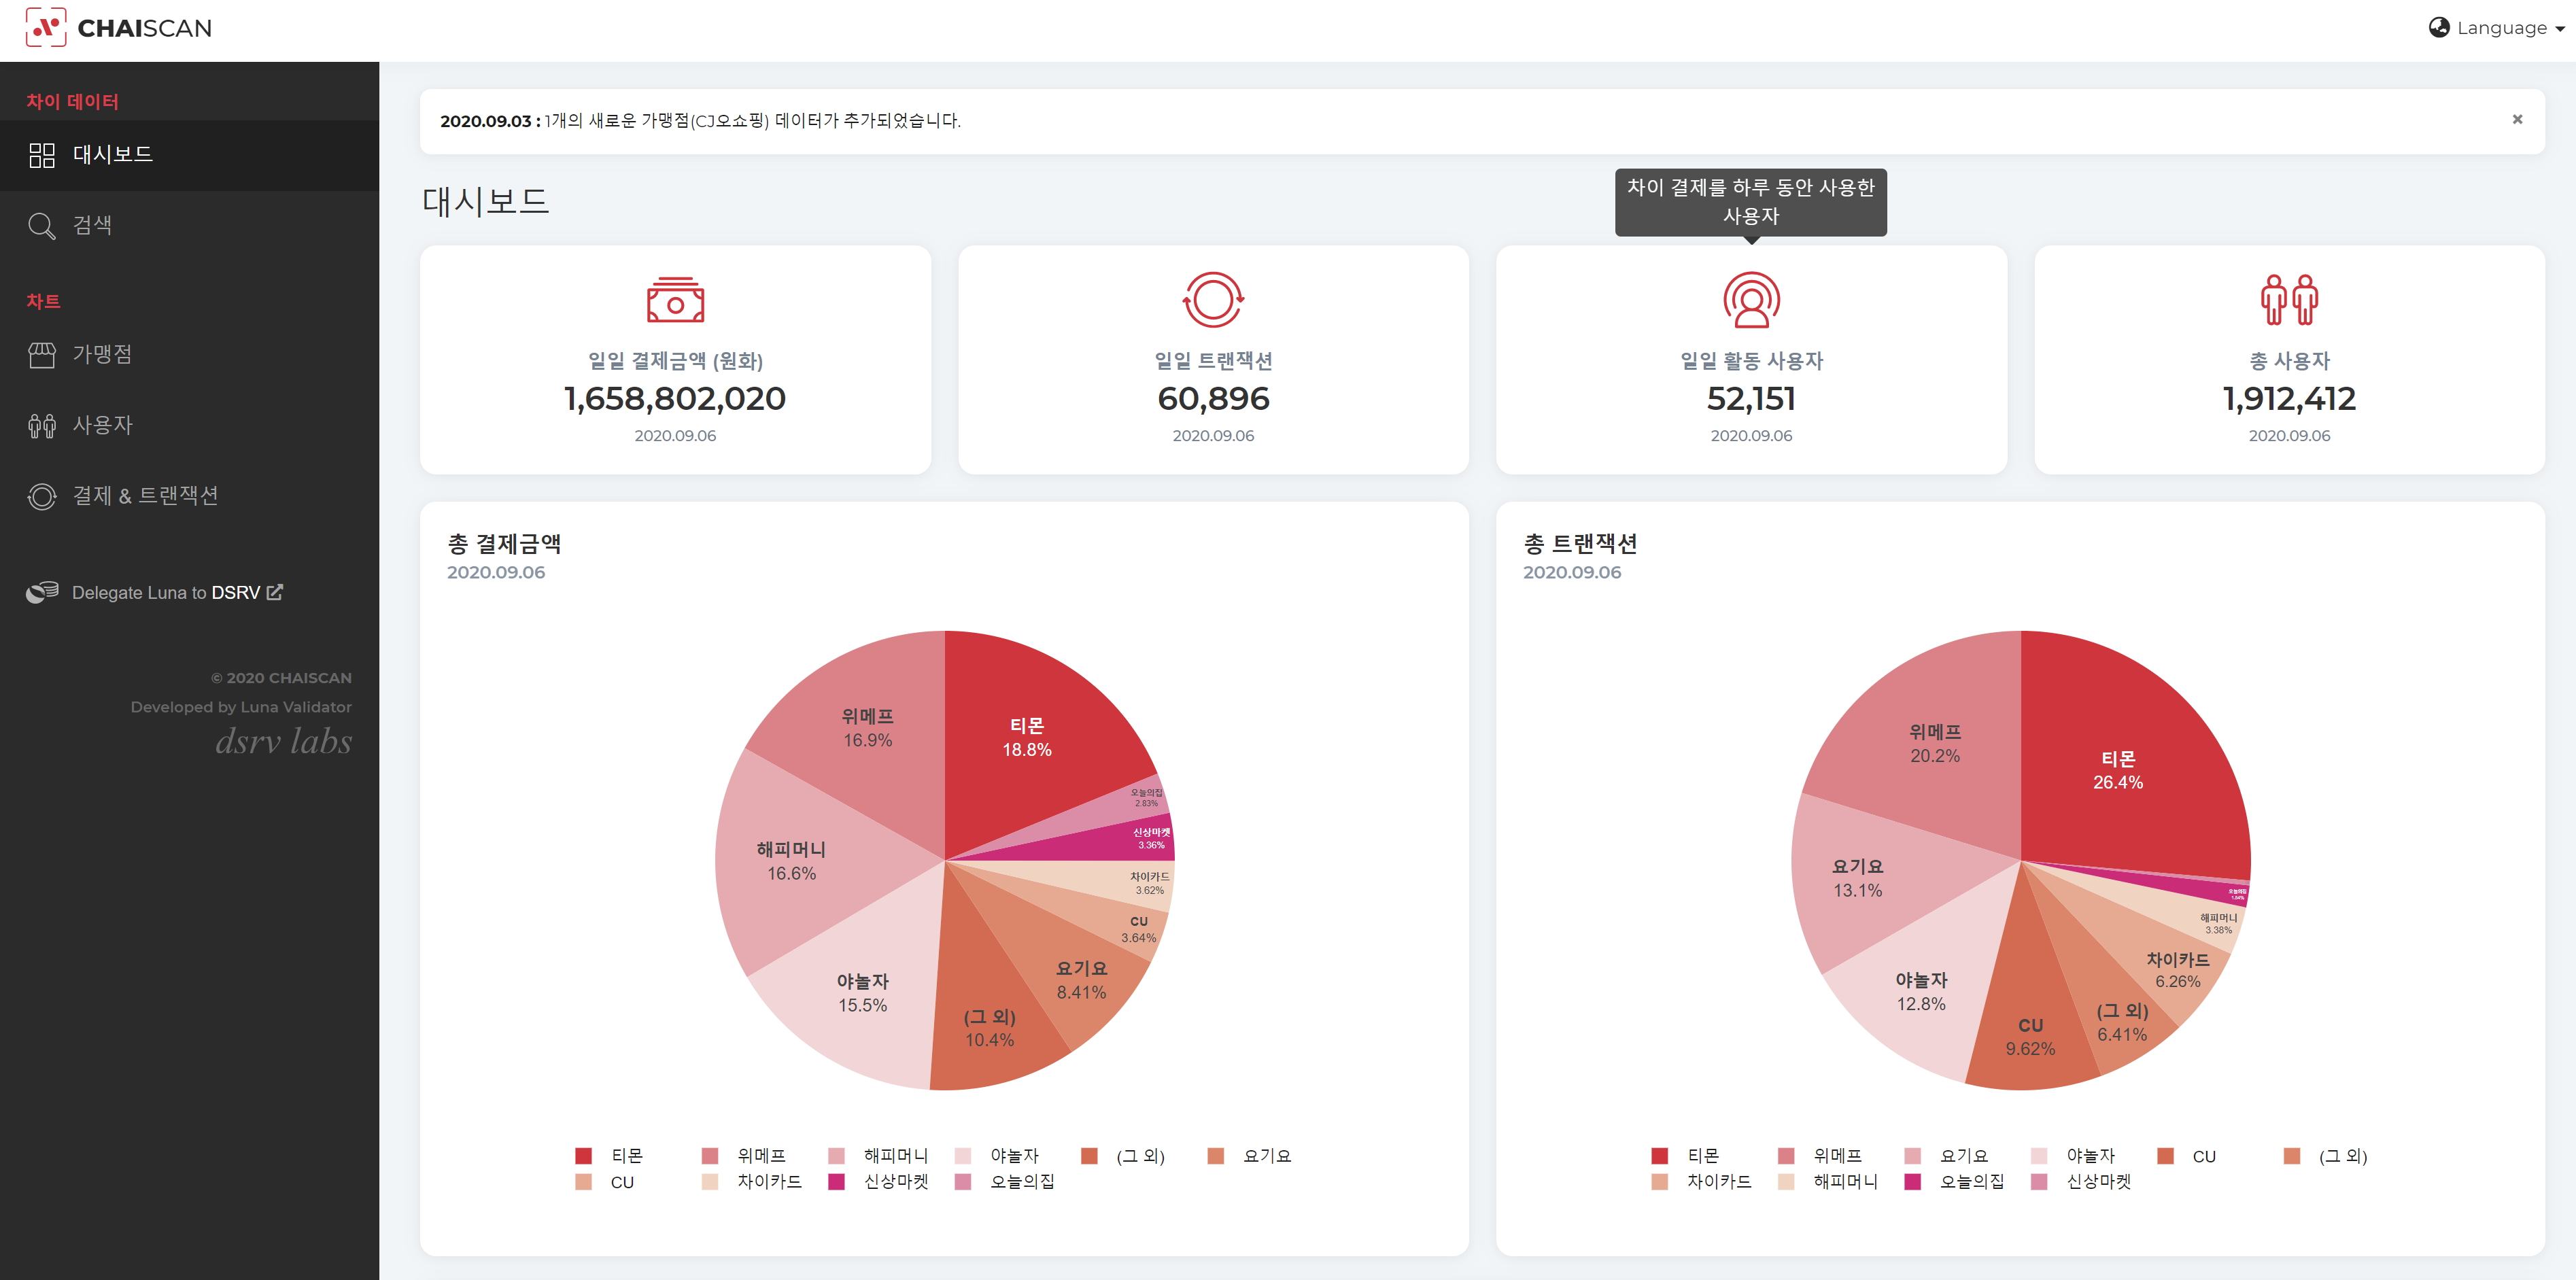
Task: Open the Language dropdown
Action: click(x=2496, y=28)
